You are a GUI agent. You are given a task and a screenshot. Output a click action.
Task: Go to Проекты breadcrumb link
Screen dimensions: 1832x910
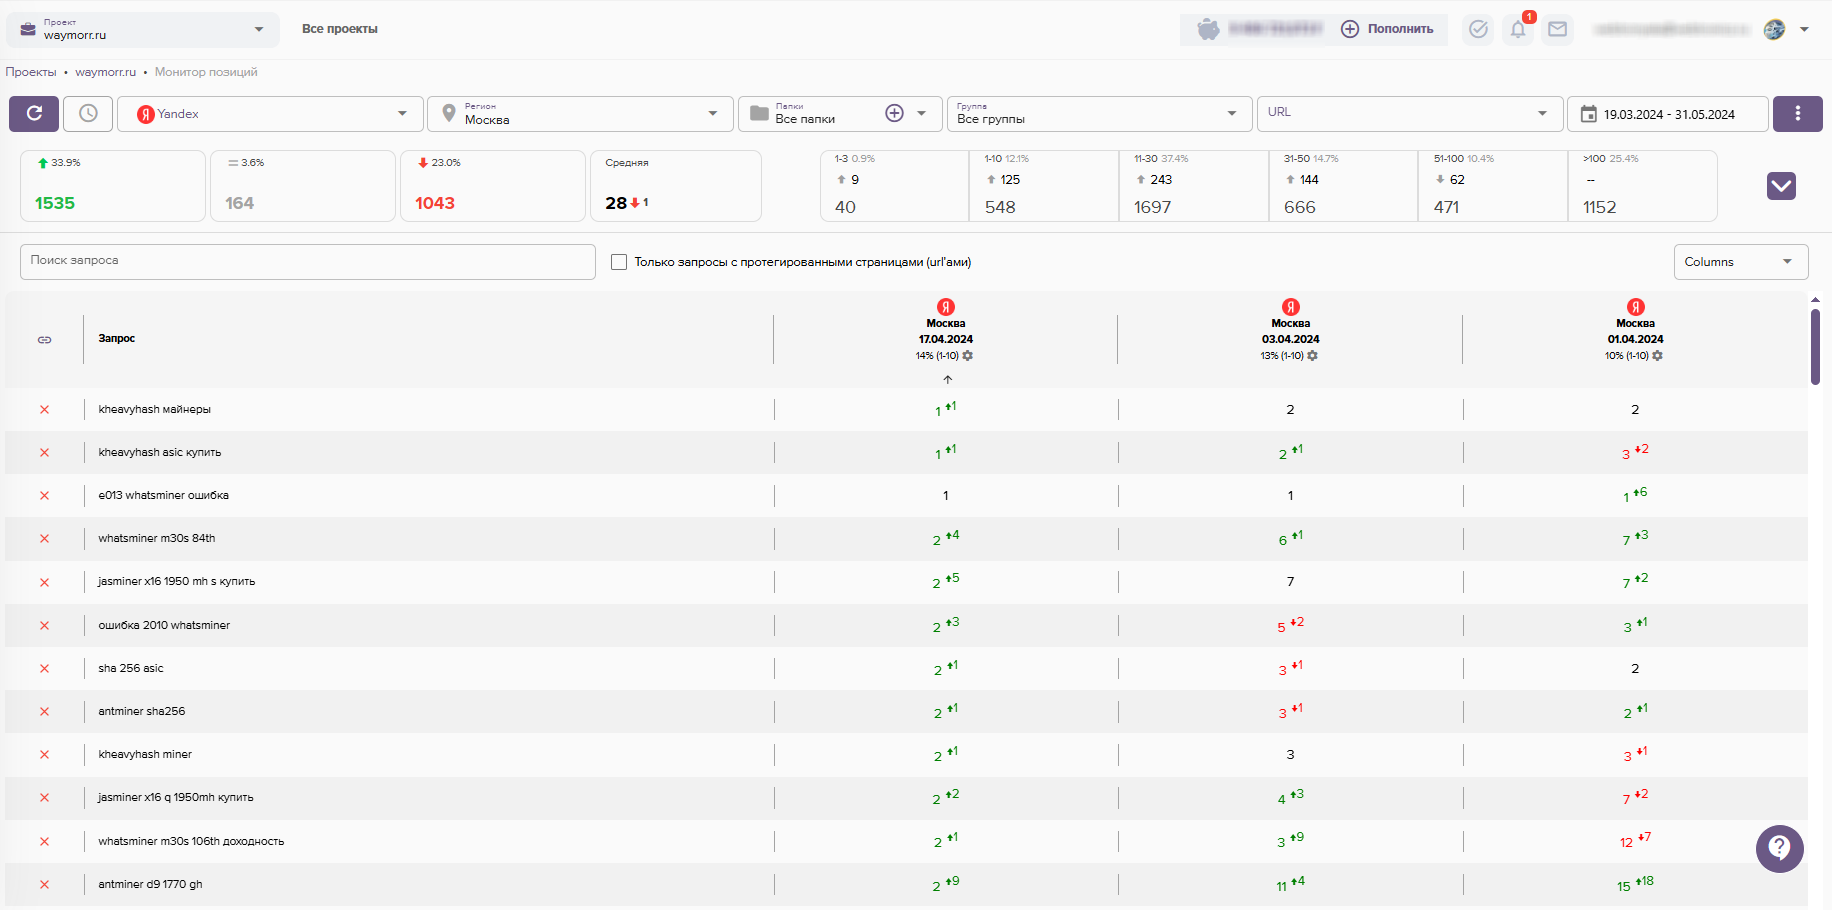pyautogui.click(x=31, y=72)
